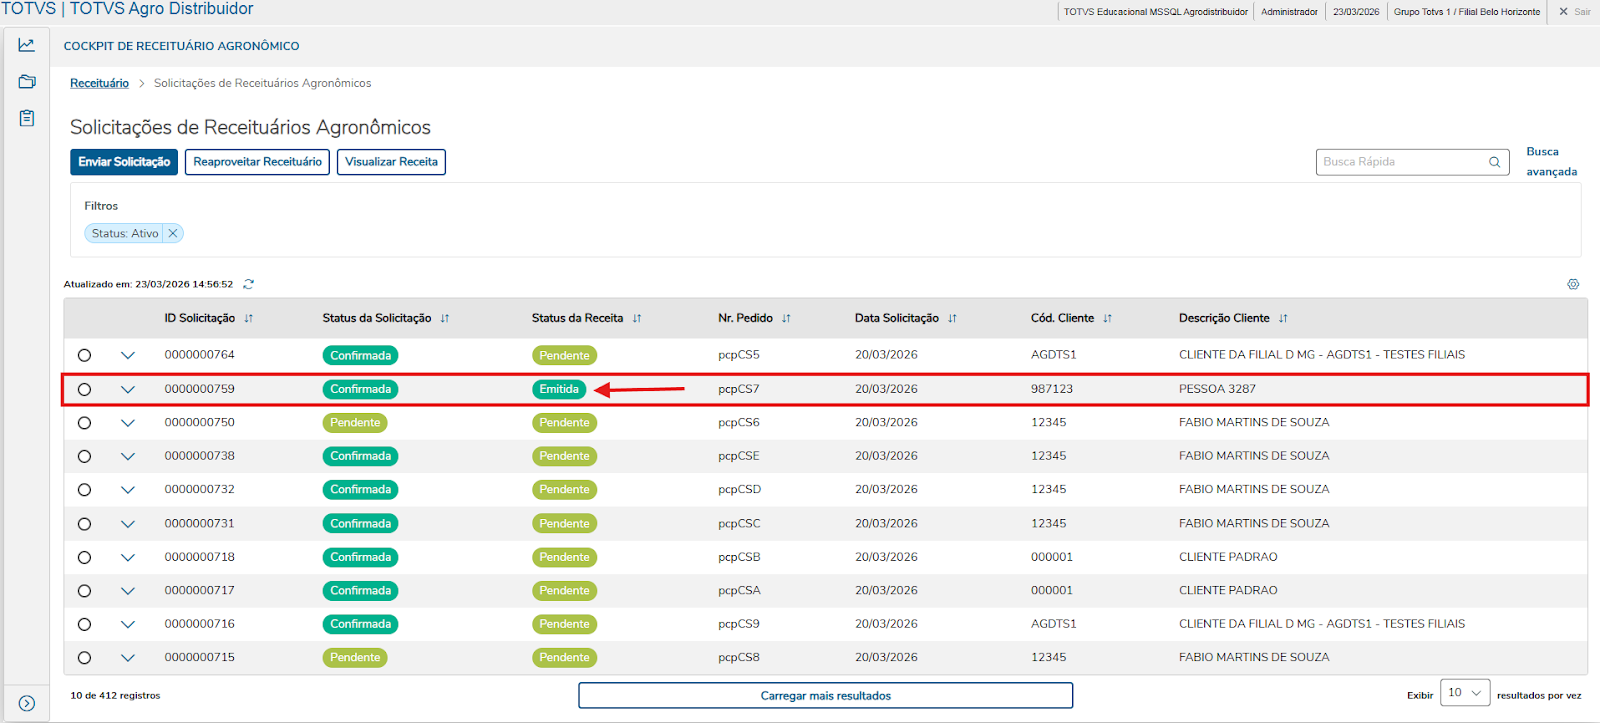Sort by Nr. Pedido column arrows

point(786,318)
